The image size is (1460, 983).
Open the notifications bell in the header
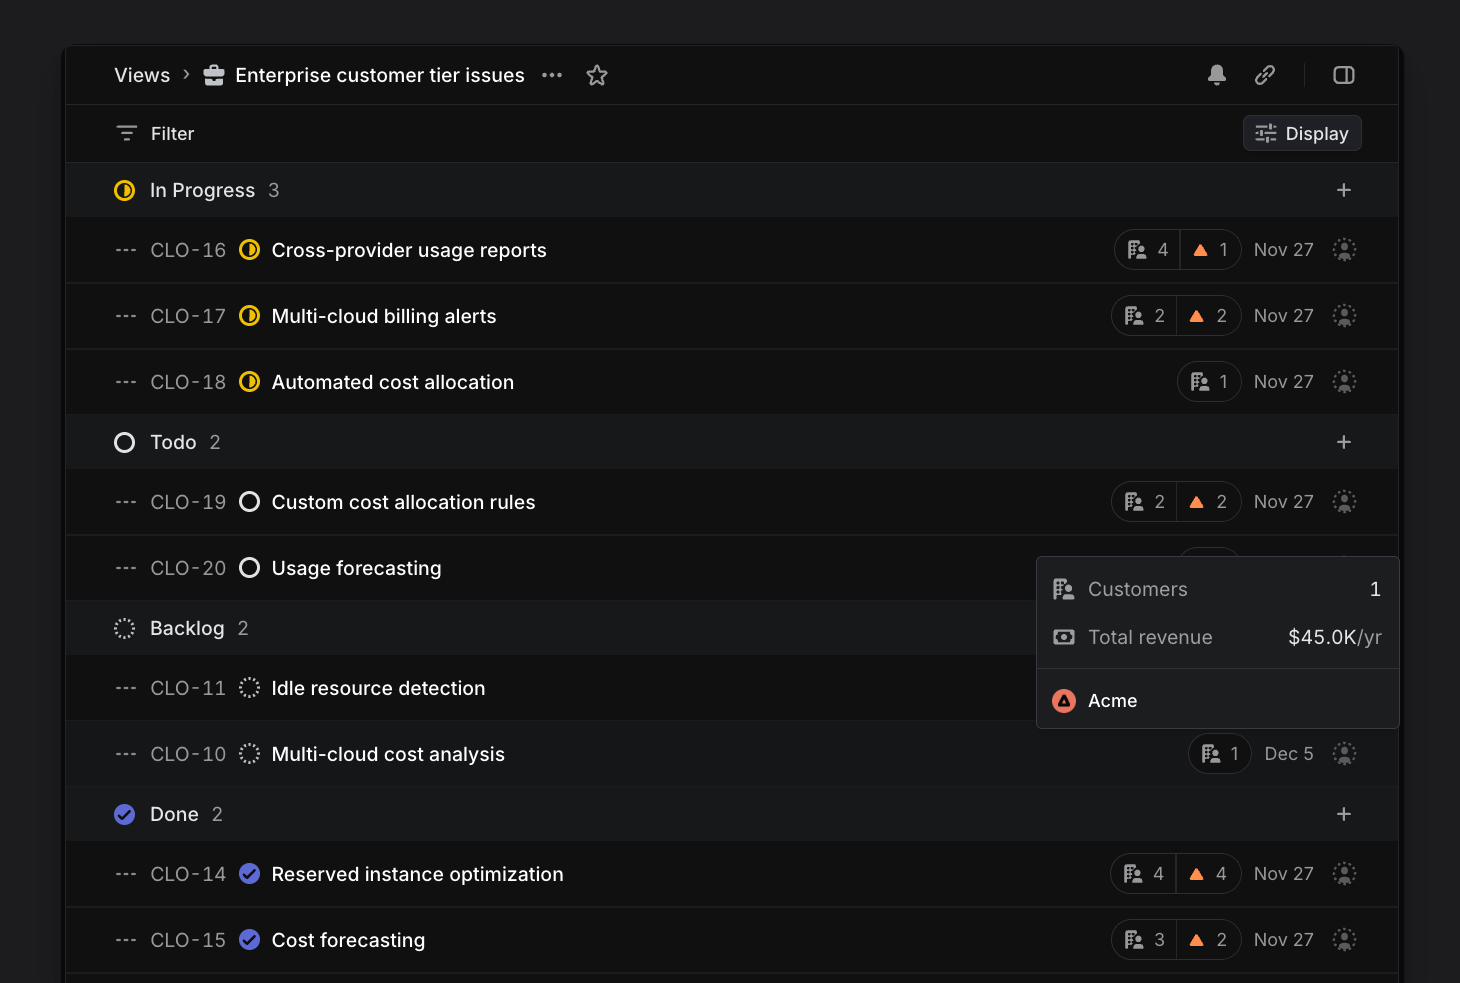pos(1216,75)
